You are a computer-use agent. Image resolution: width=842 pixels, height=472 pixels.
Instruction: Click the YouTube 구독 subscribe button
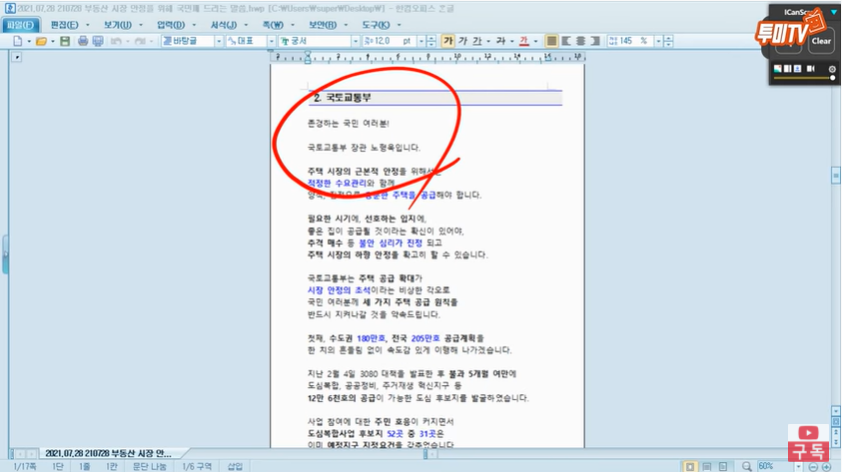pyautogui.click(x=808, y=443)
